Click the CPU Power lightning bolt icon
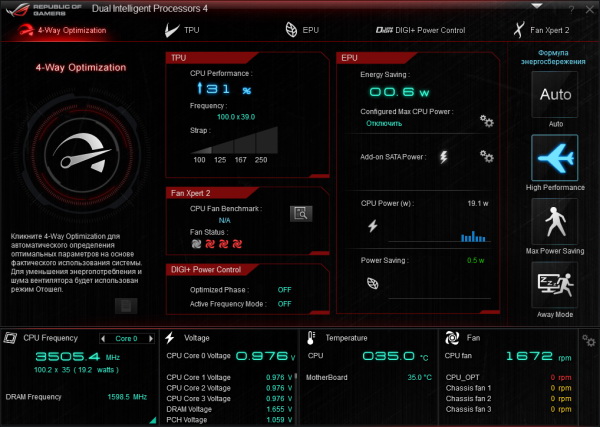Screen dimensions: 600x427 pos(373,226)
